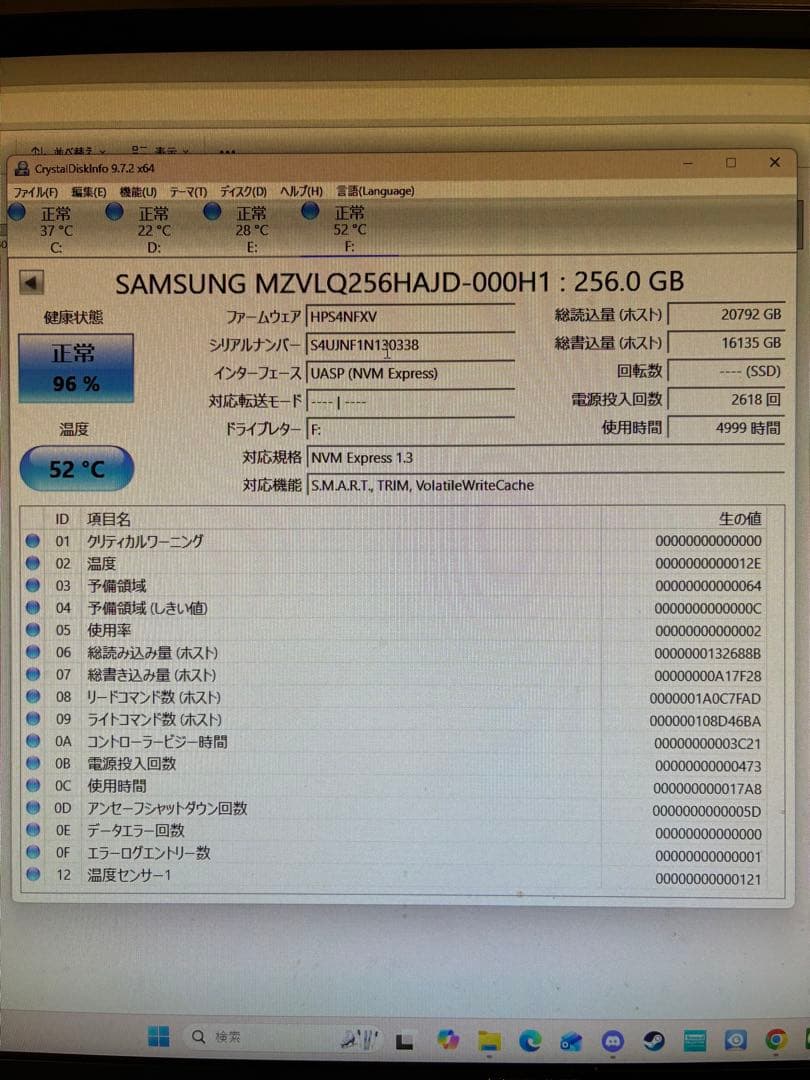Open the ヘルプ(H) menu
Image resolution: width=810 pixels, height=1080 pixels.
point(301,191)
